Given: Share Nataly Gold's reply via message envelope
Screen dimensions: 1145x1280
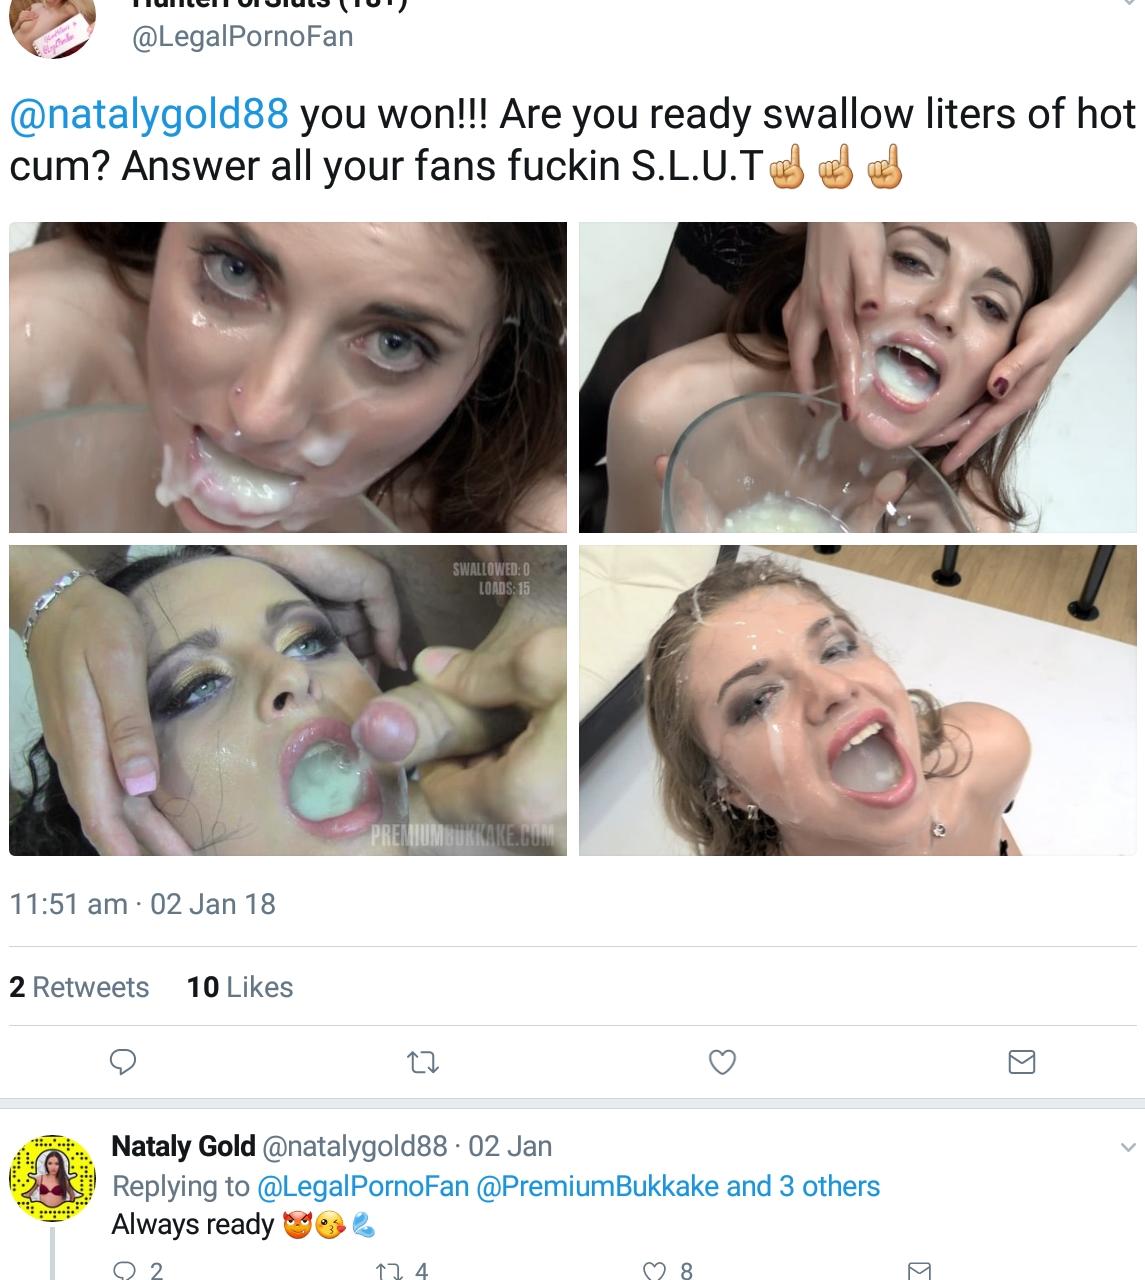Looking at the screenshot, I should pyautogui.click(x=918, y=1270).
